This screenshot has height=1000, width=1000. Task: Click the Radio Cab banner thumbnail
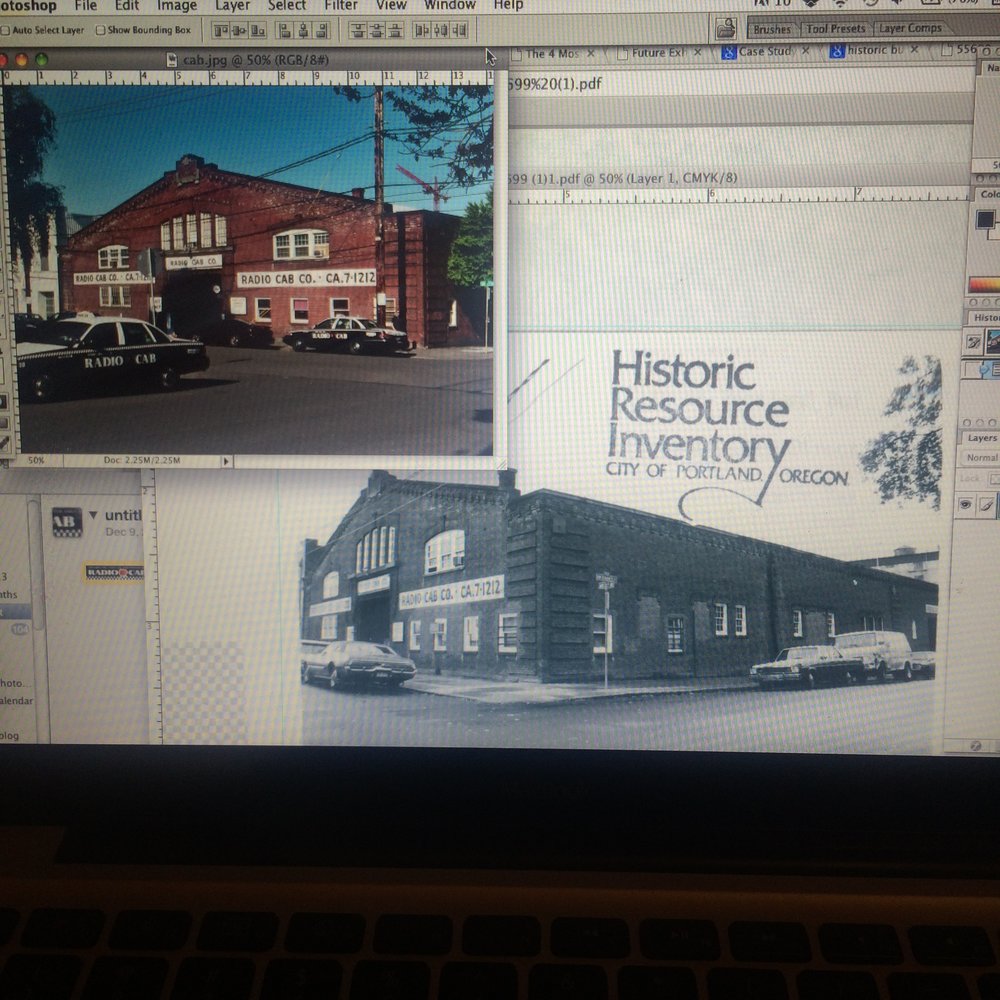click(x=114, y=572)
